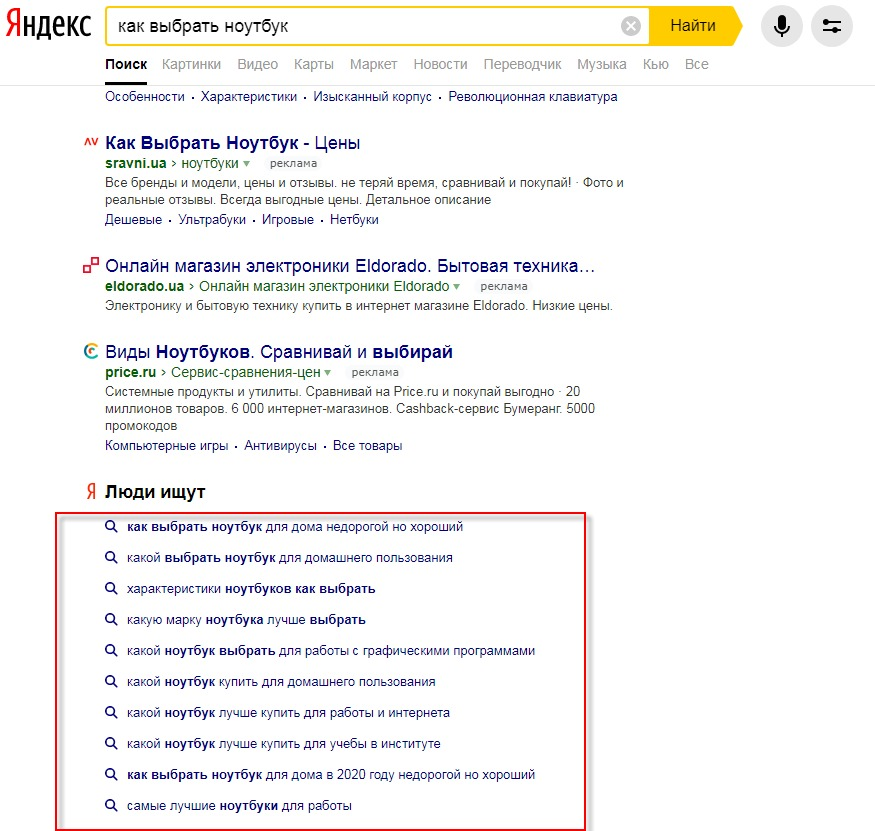Open the Переводчик tab
875x831 pixels.
click(x=523, y=64)
